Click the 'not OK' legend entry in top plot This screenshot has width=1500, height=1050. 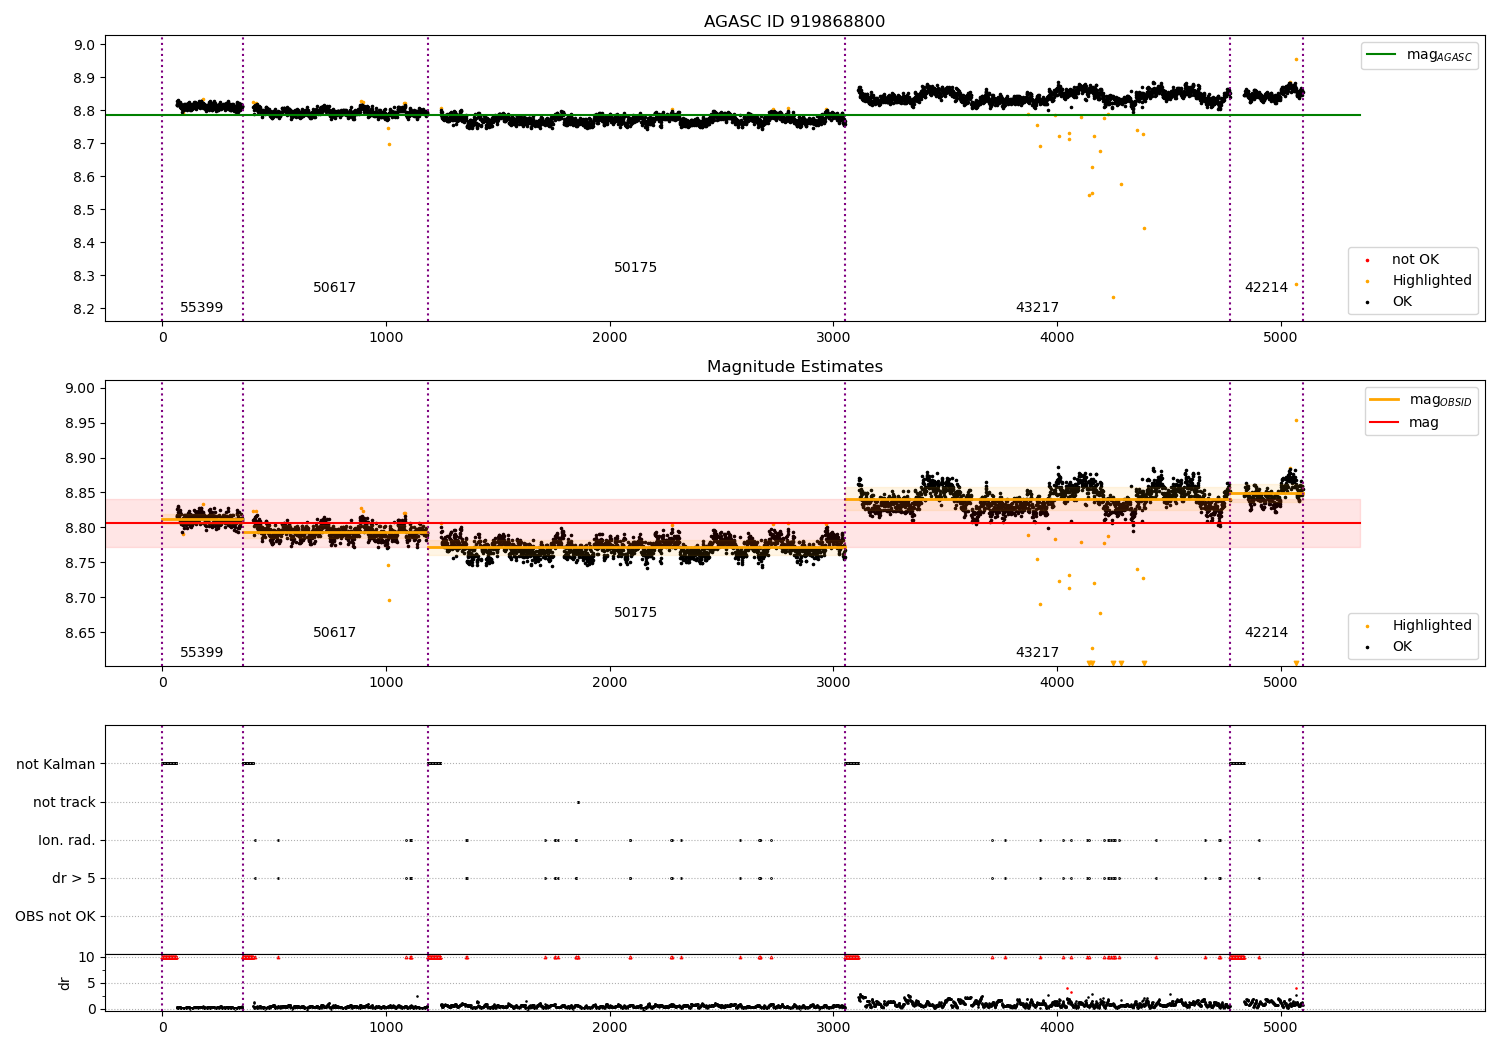(1415, 260)
